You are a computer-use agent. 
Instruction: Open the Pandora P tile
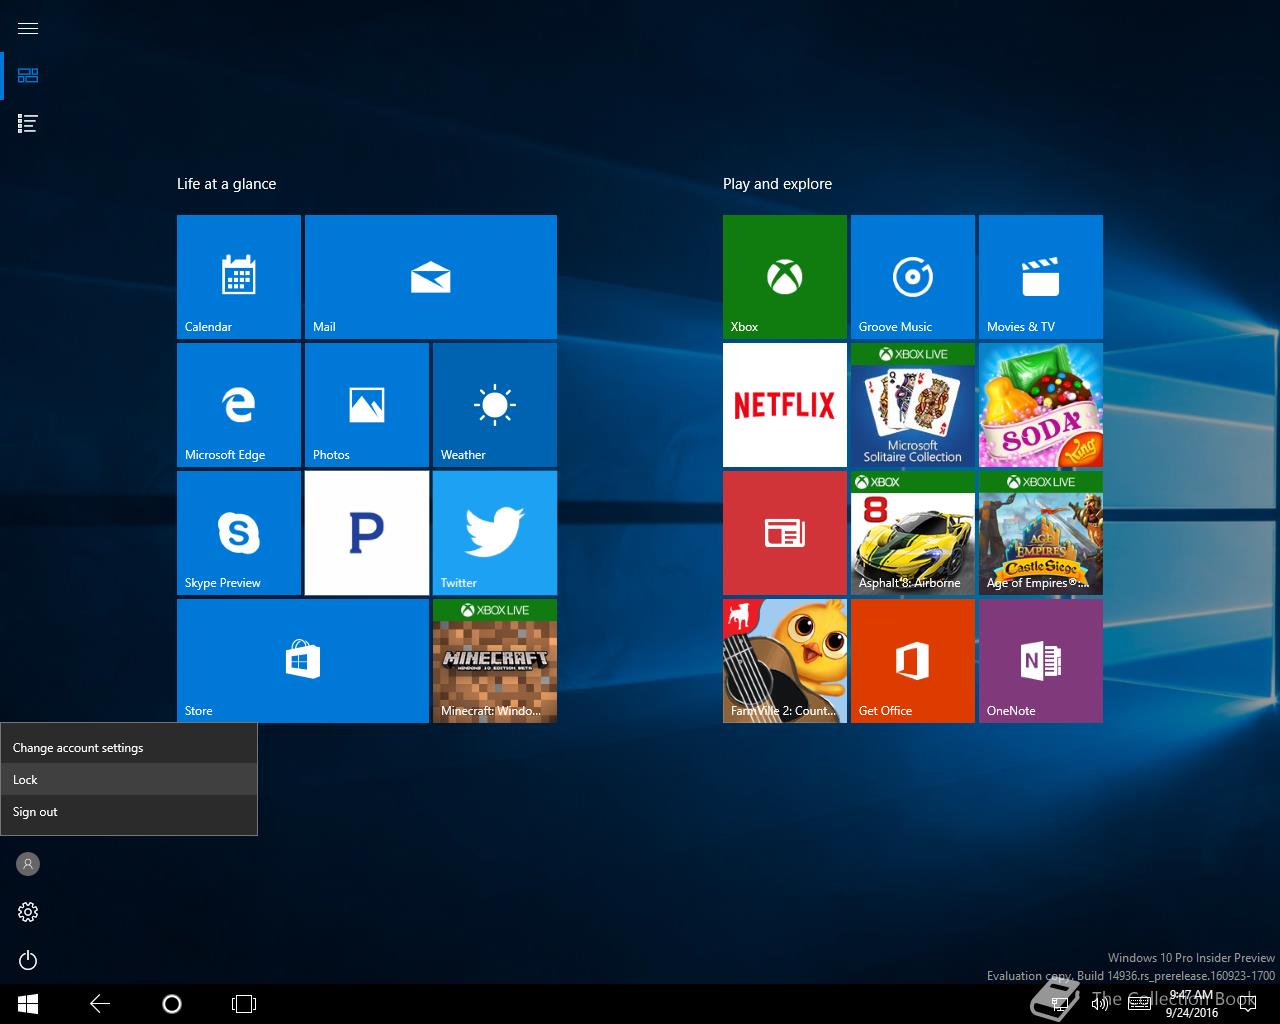tap(367, 533)
